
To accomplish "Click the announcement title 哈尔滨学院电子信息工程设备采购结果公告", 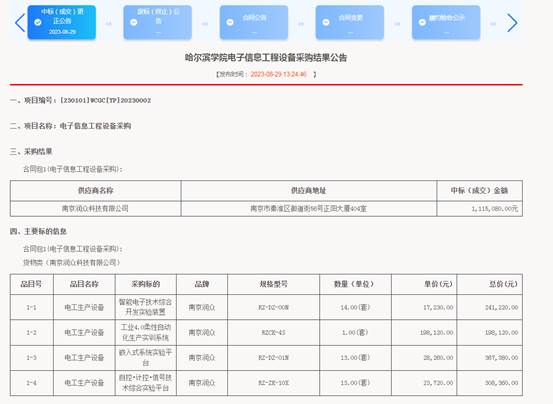I will tap(266, 57).
